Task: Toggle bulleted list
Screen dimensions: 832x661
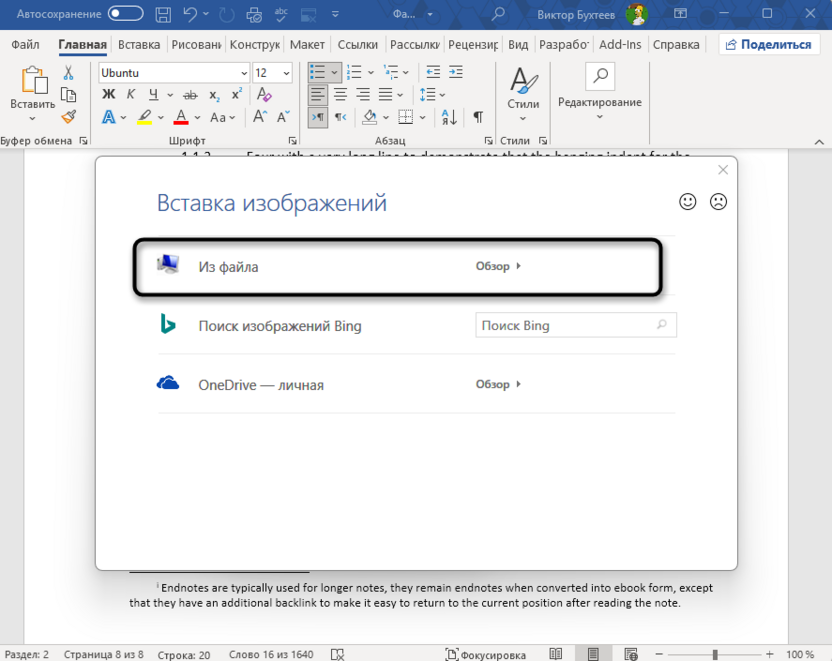Action: point(317,72)
